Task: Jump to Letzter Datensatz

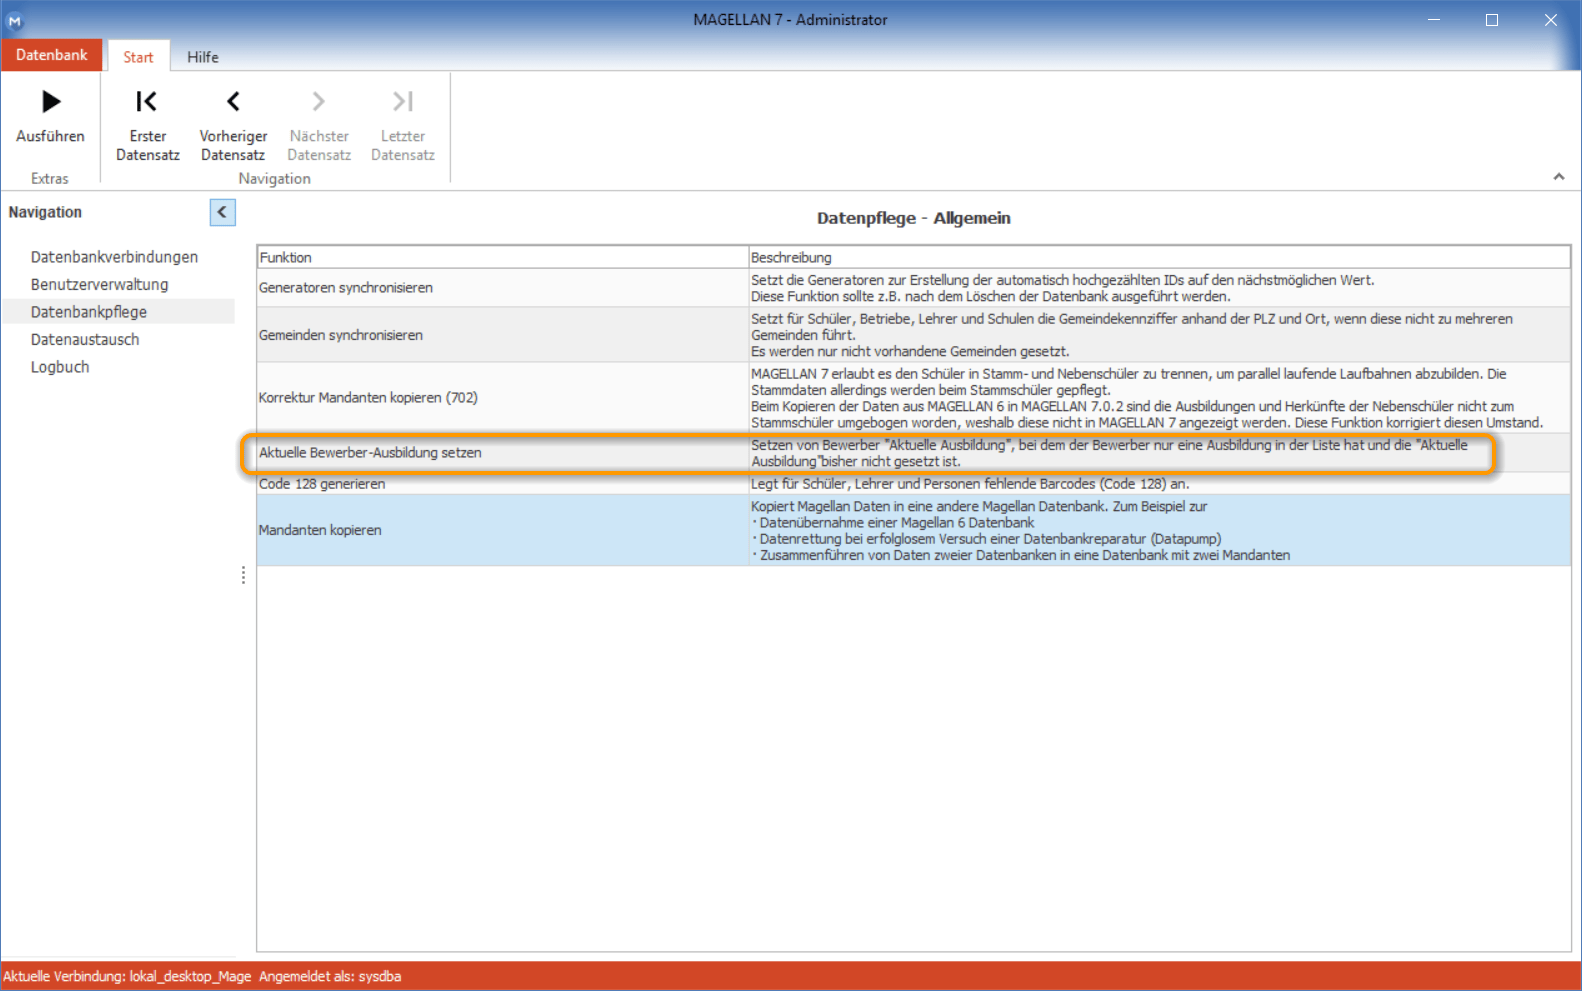Action: point(403,125)
